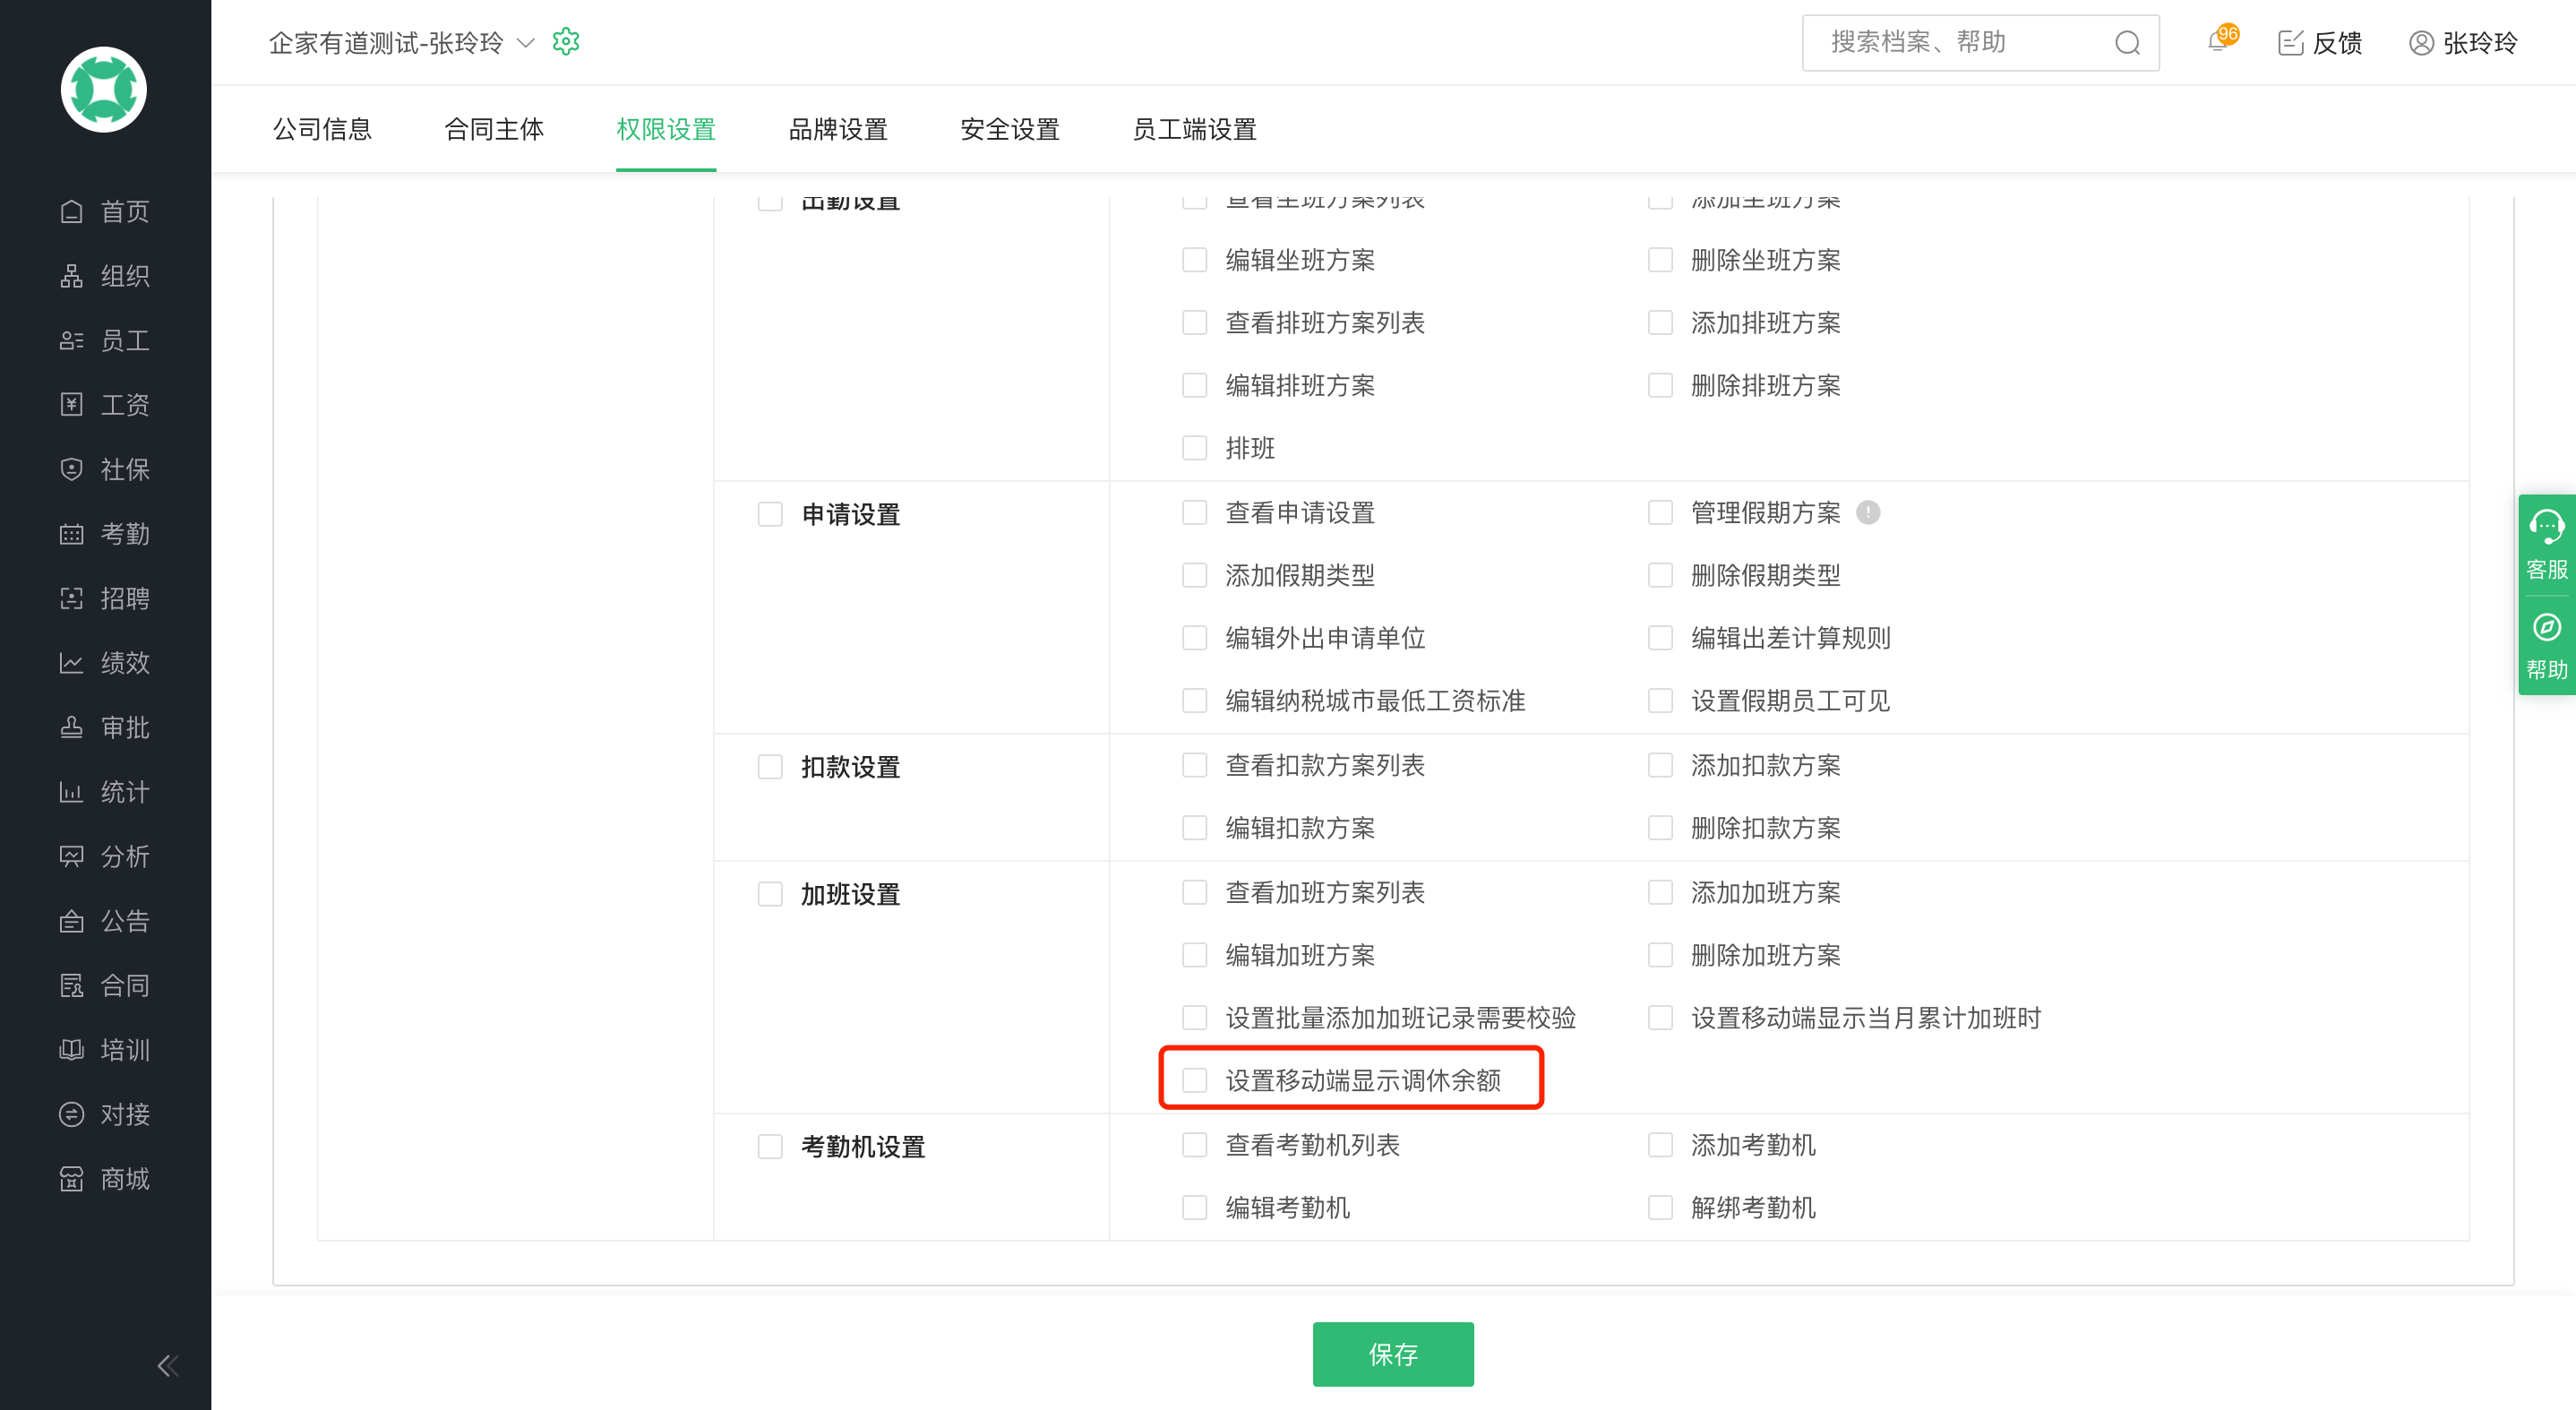This screenshot has height=1410, width=2576.
Task: Tick the 排班 checkbox
Action: click(1195, 448)
